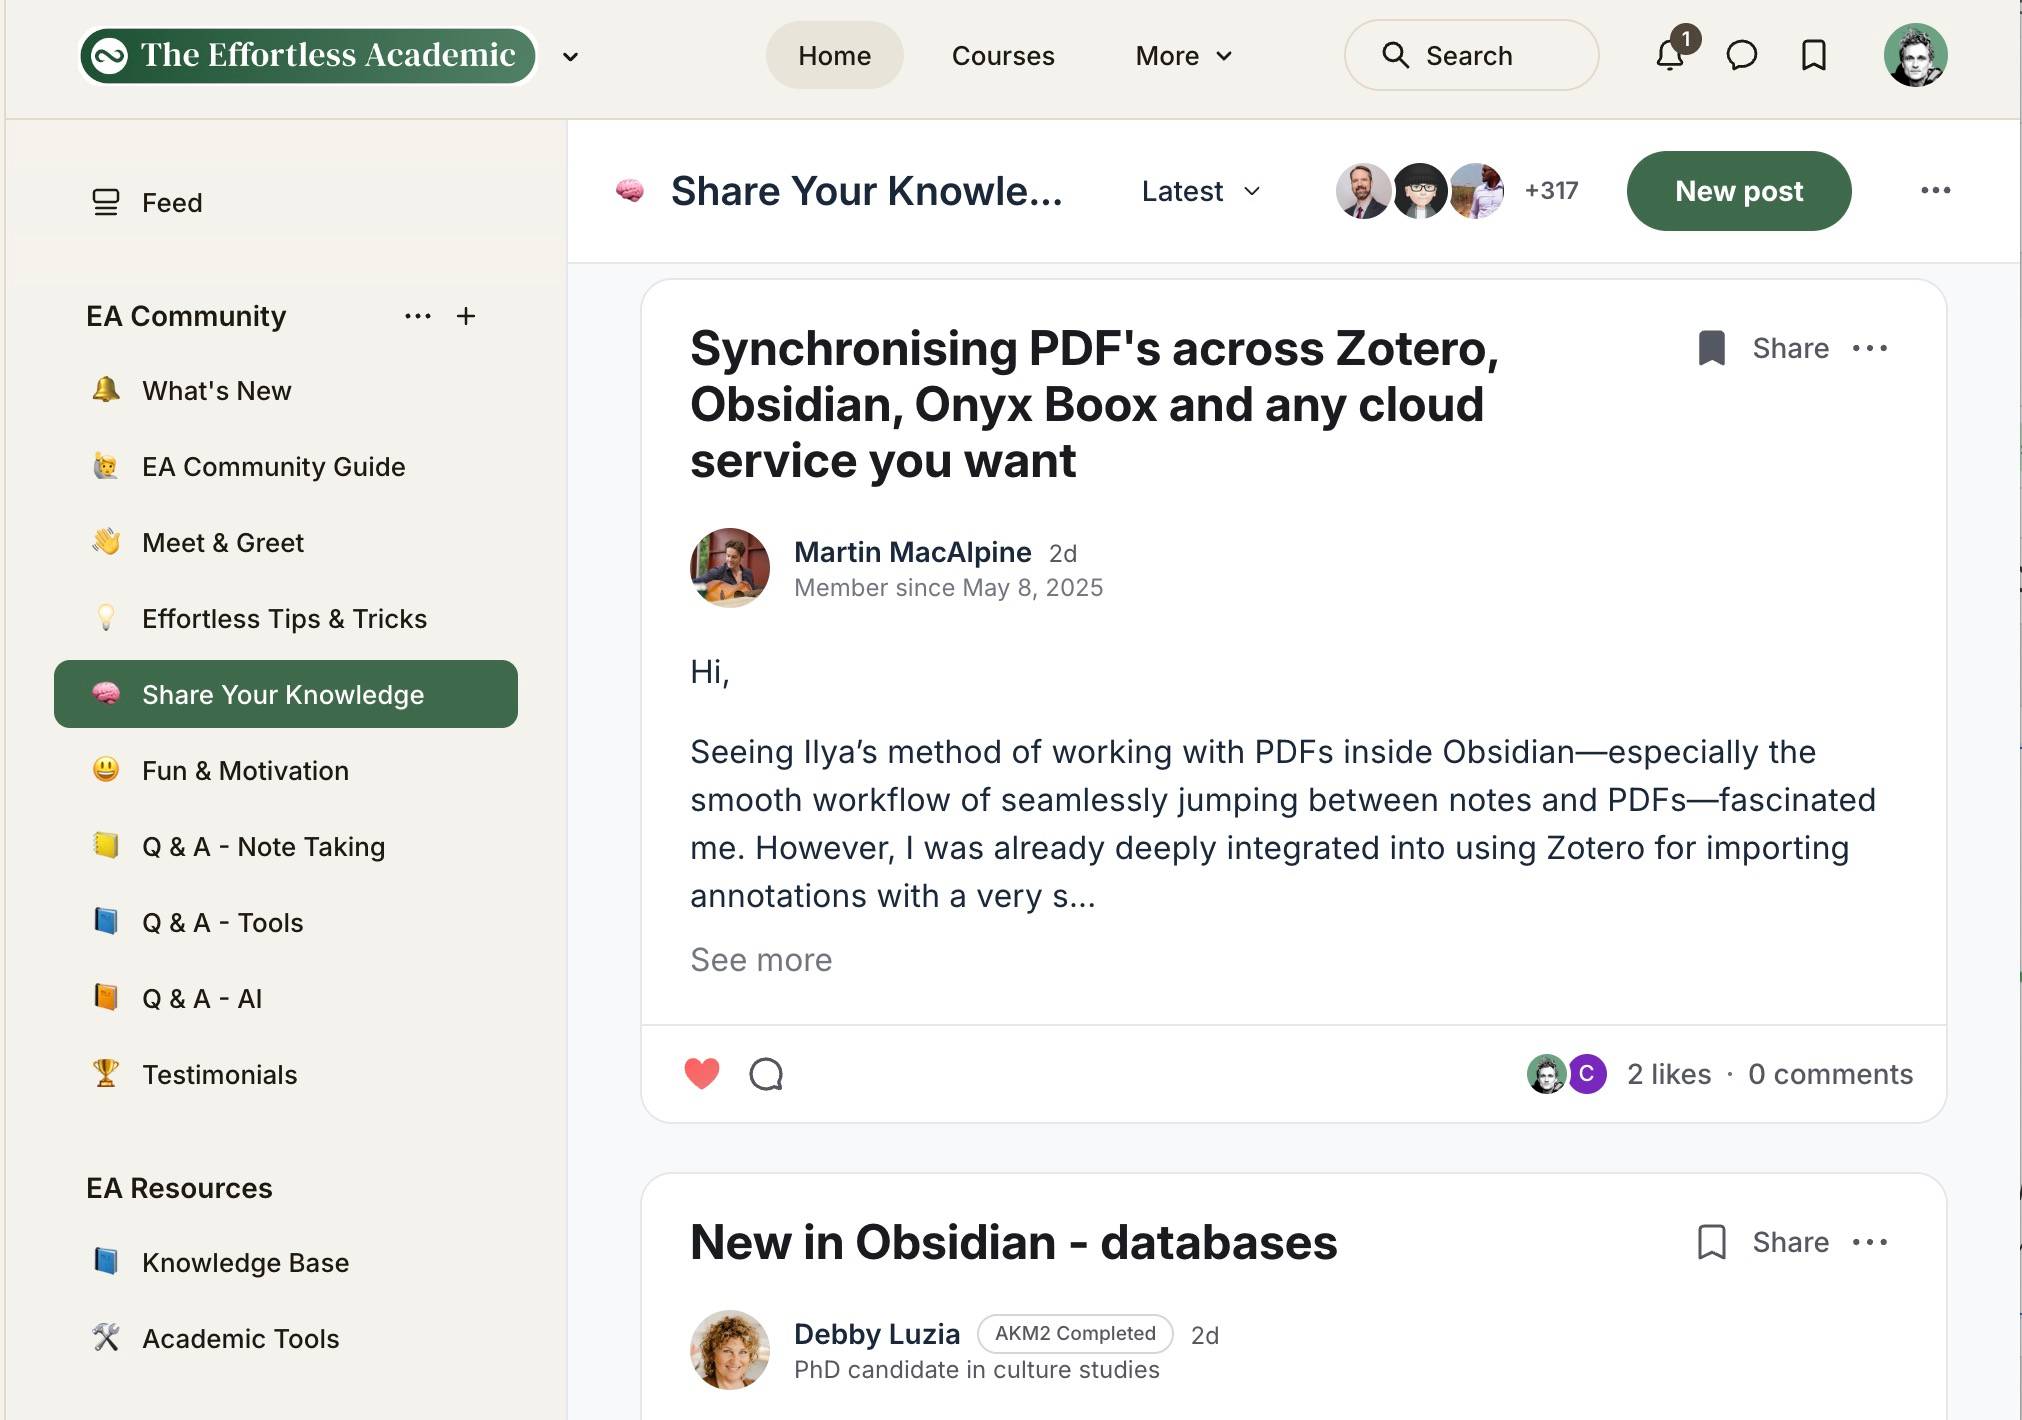Image resolution: width=2022 pixels, height=1420 pixels.
Task: Click the waving hand icon for Meet & Greet
Action: click(106, 541)
